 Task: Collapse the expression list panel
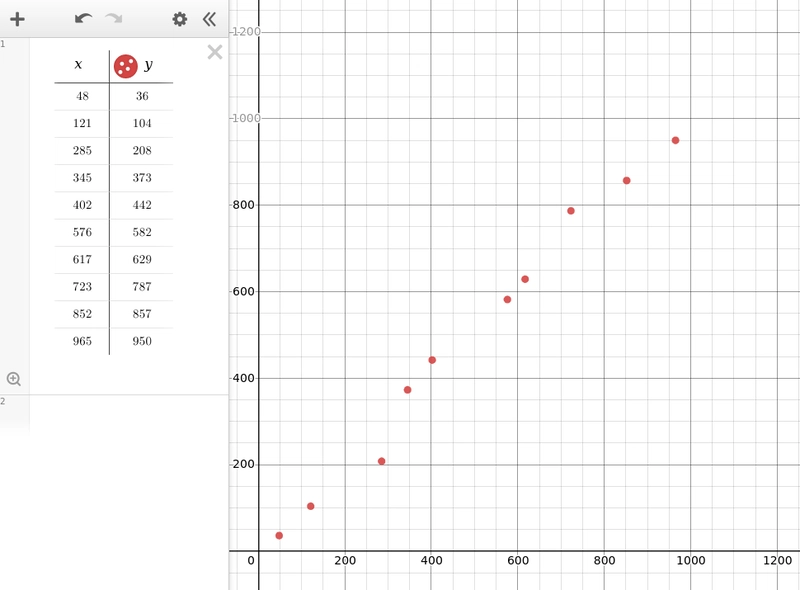(209, 19)
